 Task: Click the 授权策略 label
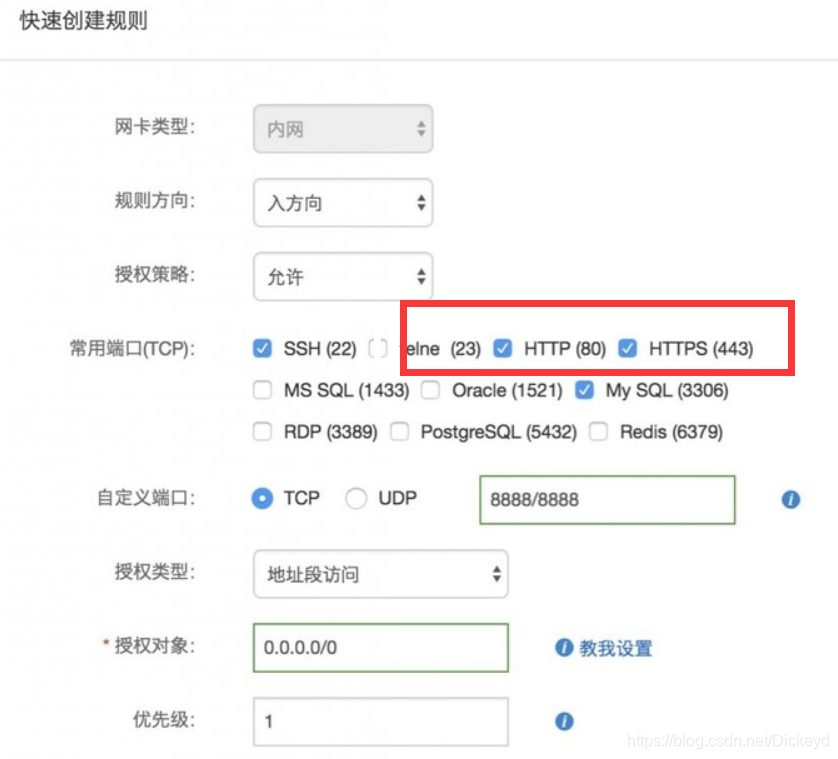pyautogui.click(x=155, y=274)
